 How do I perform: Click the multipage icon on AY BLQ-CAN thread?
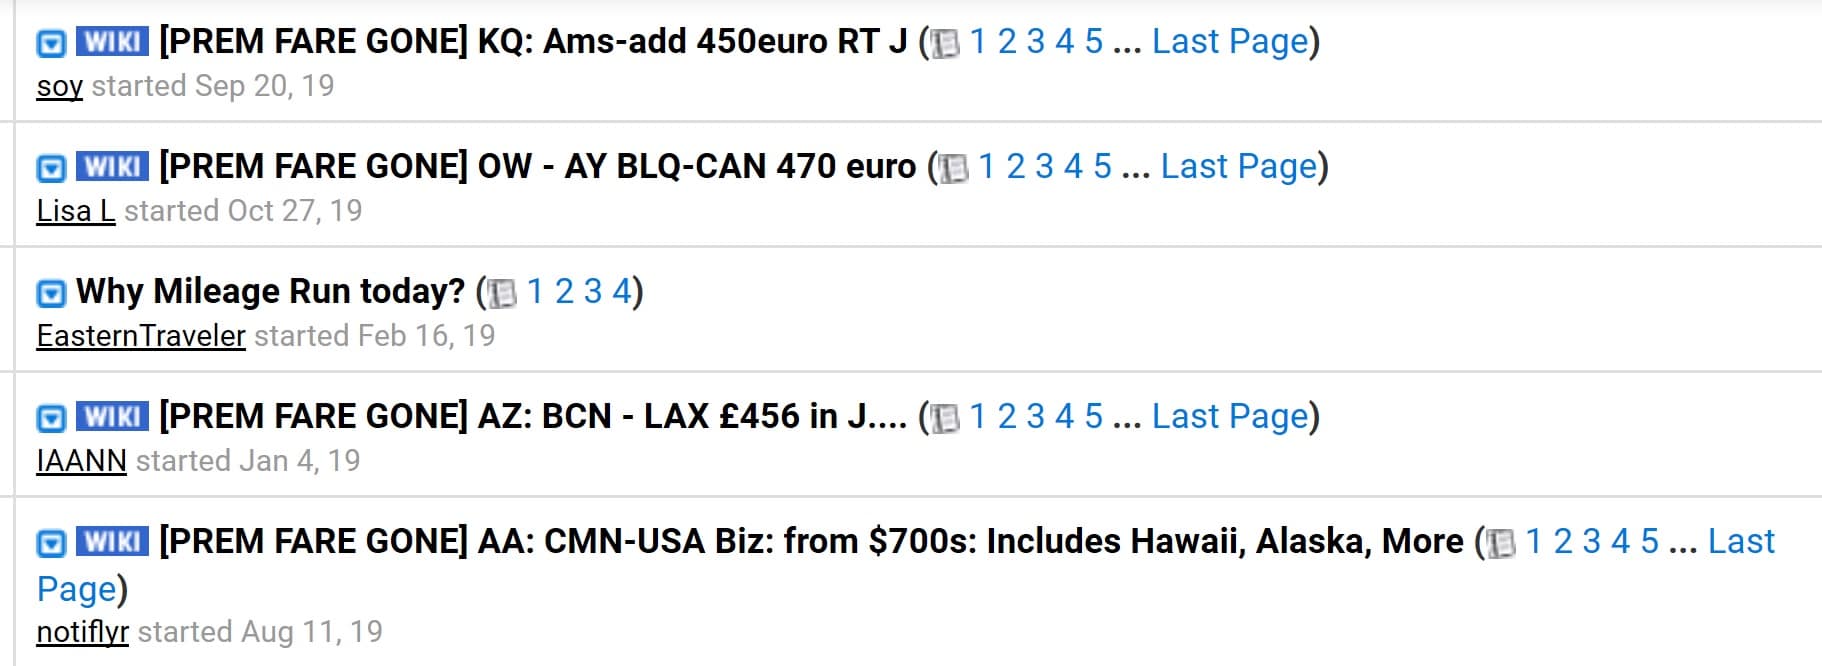coord(955,168)
